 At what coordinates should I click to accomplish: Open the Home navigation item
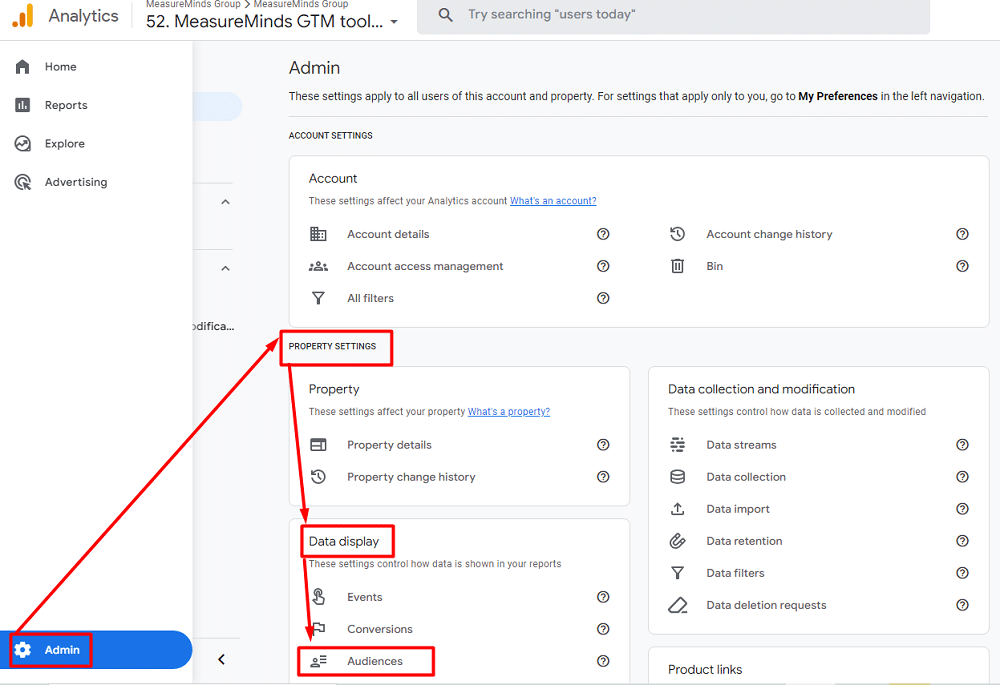[x=60, y=67]
